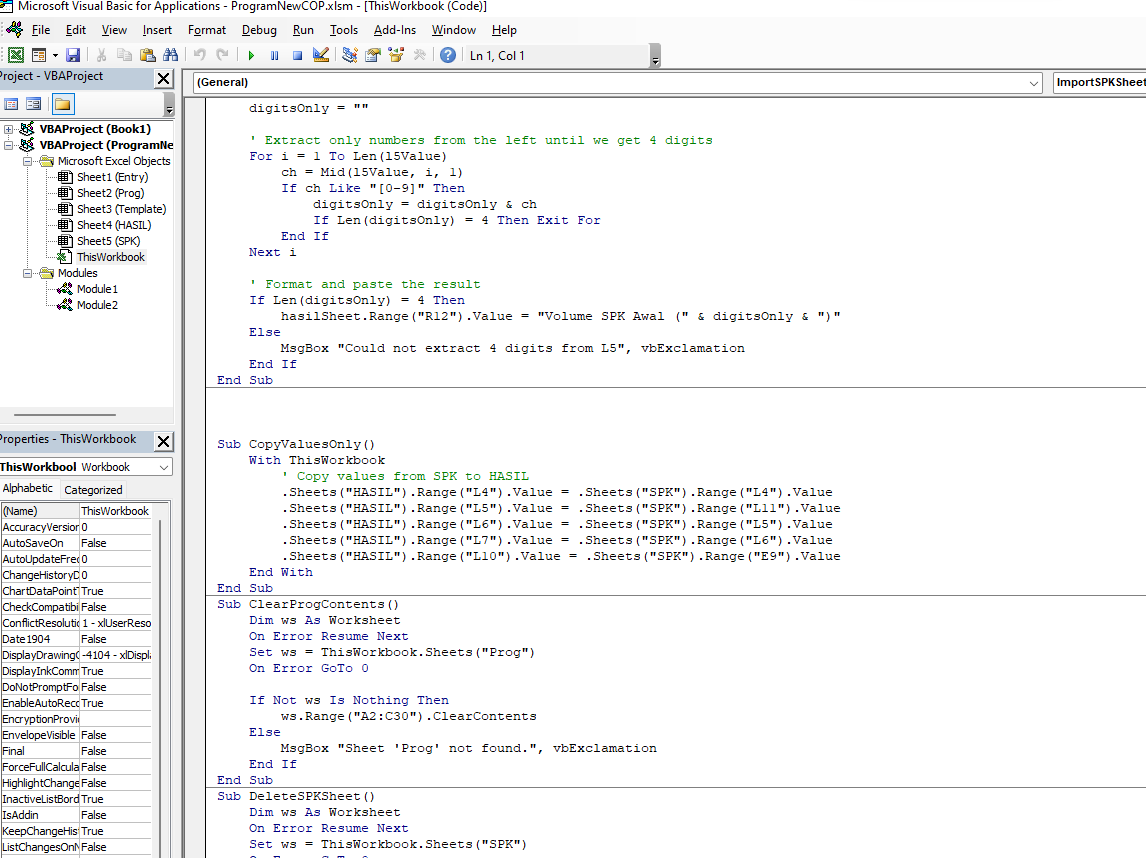Click View Code icon in Project panel
Image resolution: width=1146 pixels, height=861 pixels.
tap(12, 104)
